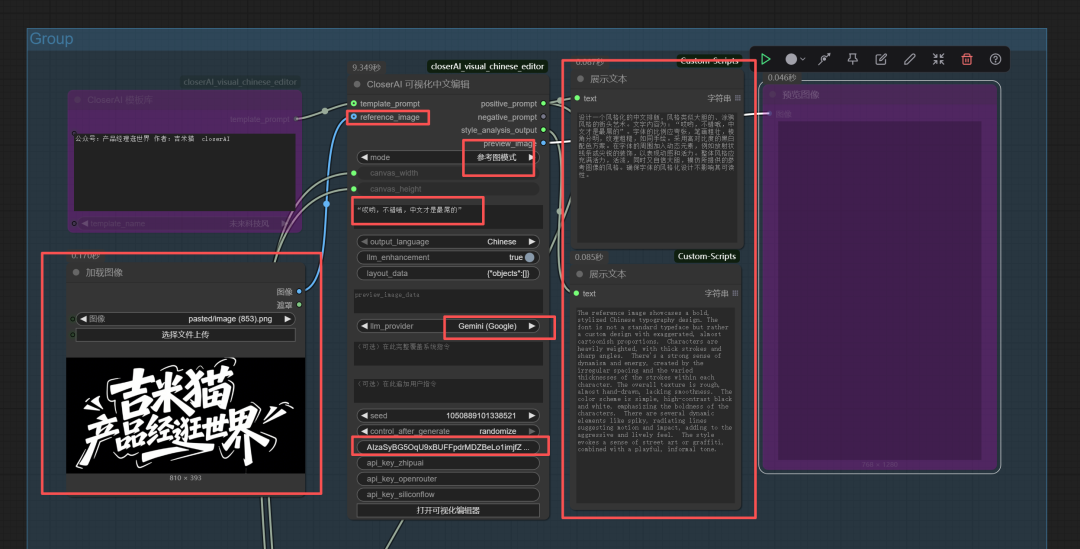
Task: Advance output_language with its right arrow
Action: pyautogui.click(x=532, y=242)
